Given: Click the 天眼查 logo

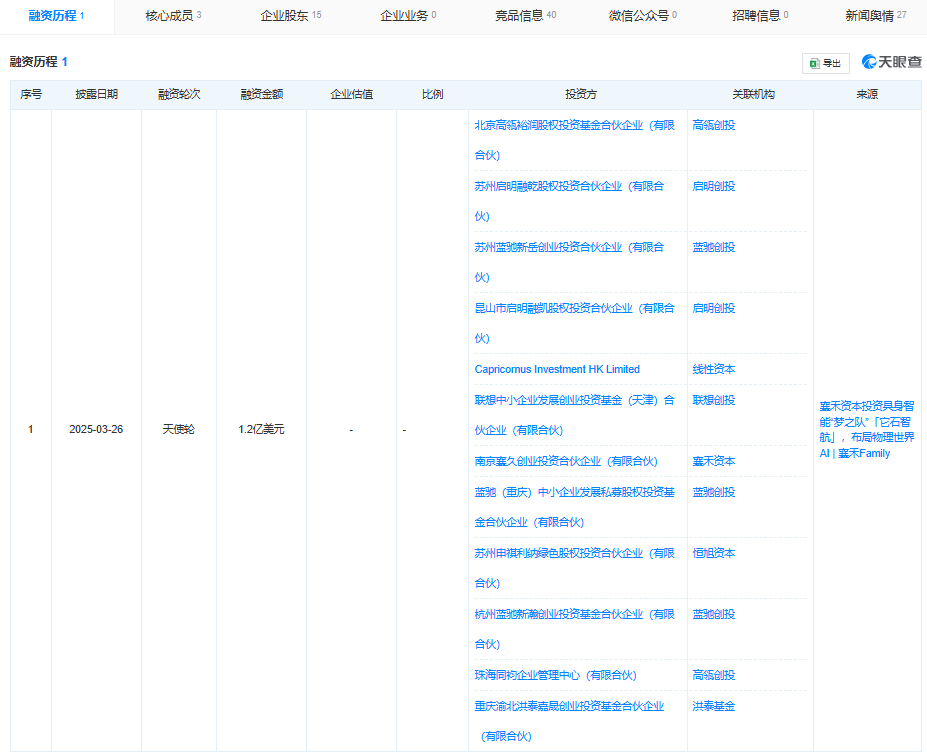Looking at the screenshot, I should click(892, 62).
